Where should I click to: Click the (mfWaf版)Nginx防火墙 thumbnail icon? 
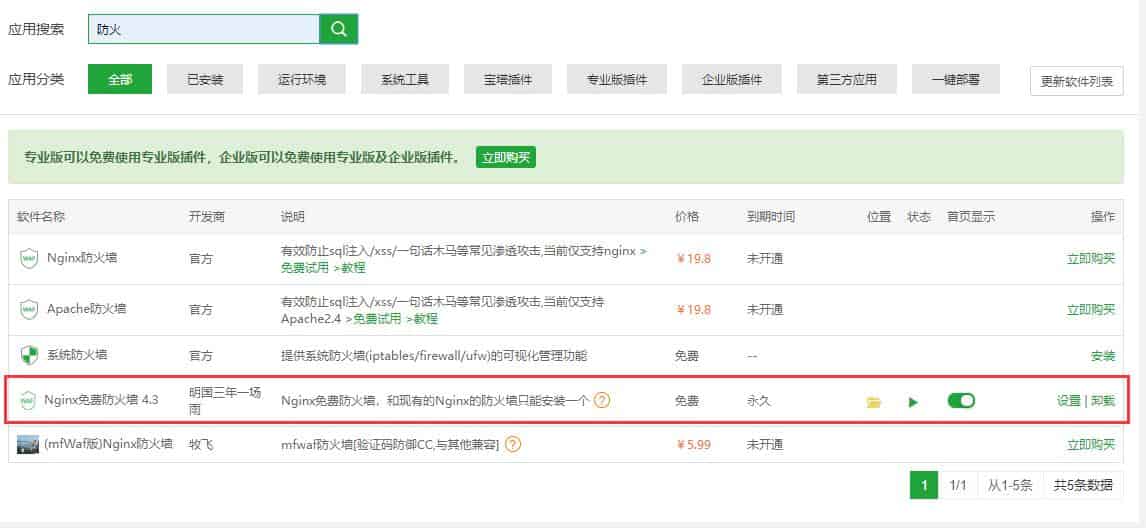tap(28, 445)
